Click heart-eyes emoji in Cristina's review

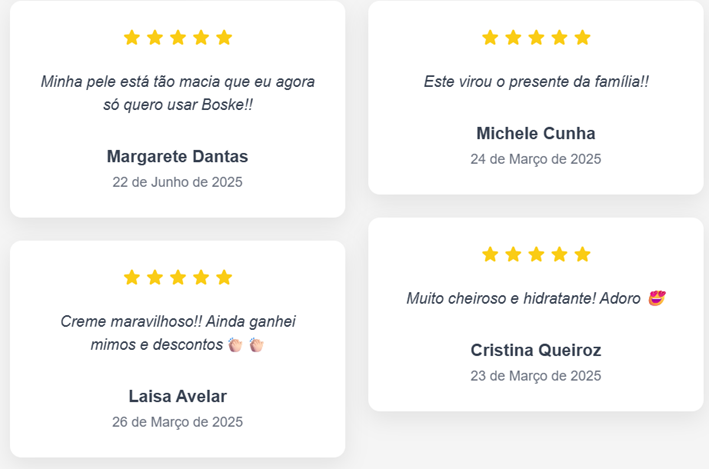657,298
